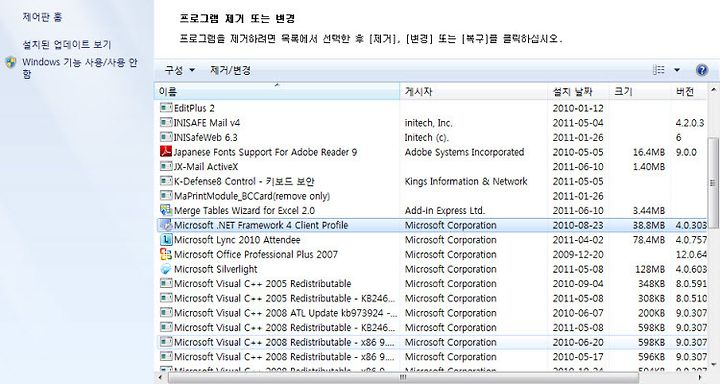Click publisher Add-in Express Ltd.
The image size is (720, 384).
pyautogui.click(x=444, y=211)
